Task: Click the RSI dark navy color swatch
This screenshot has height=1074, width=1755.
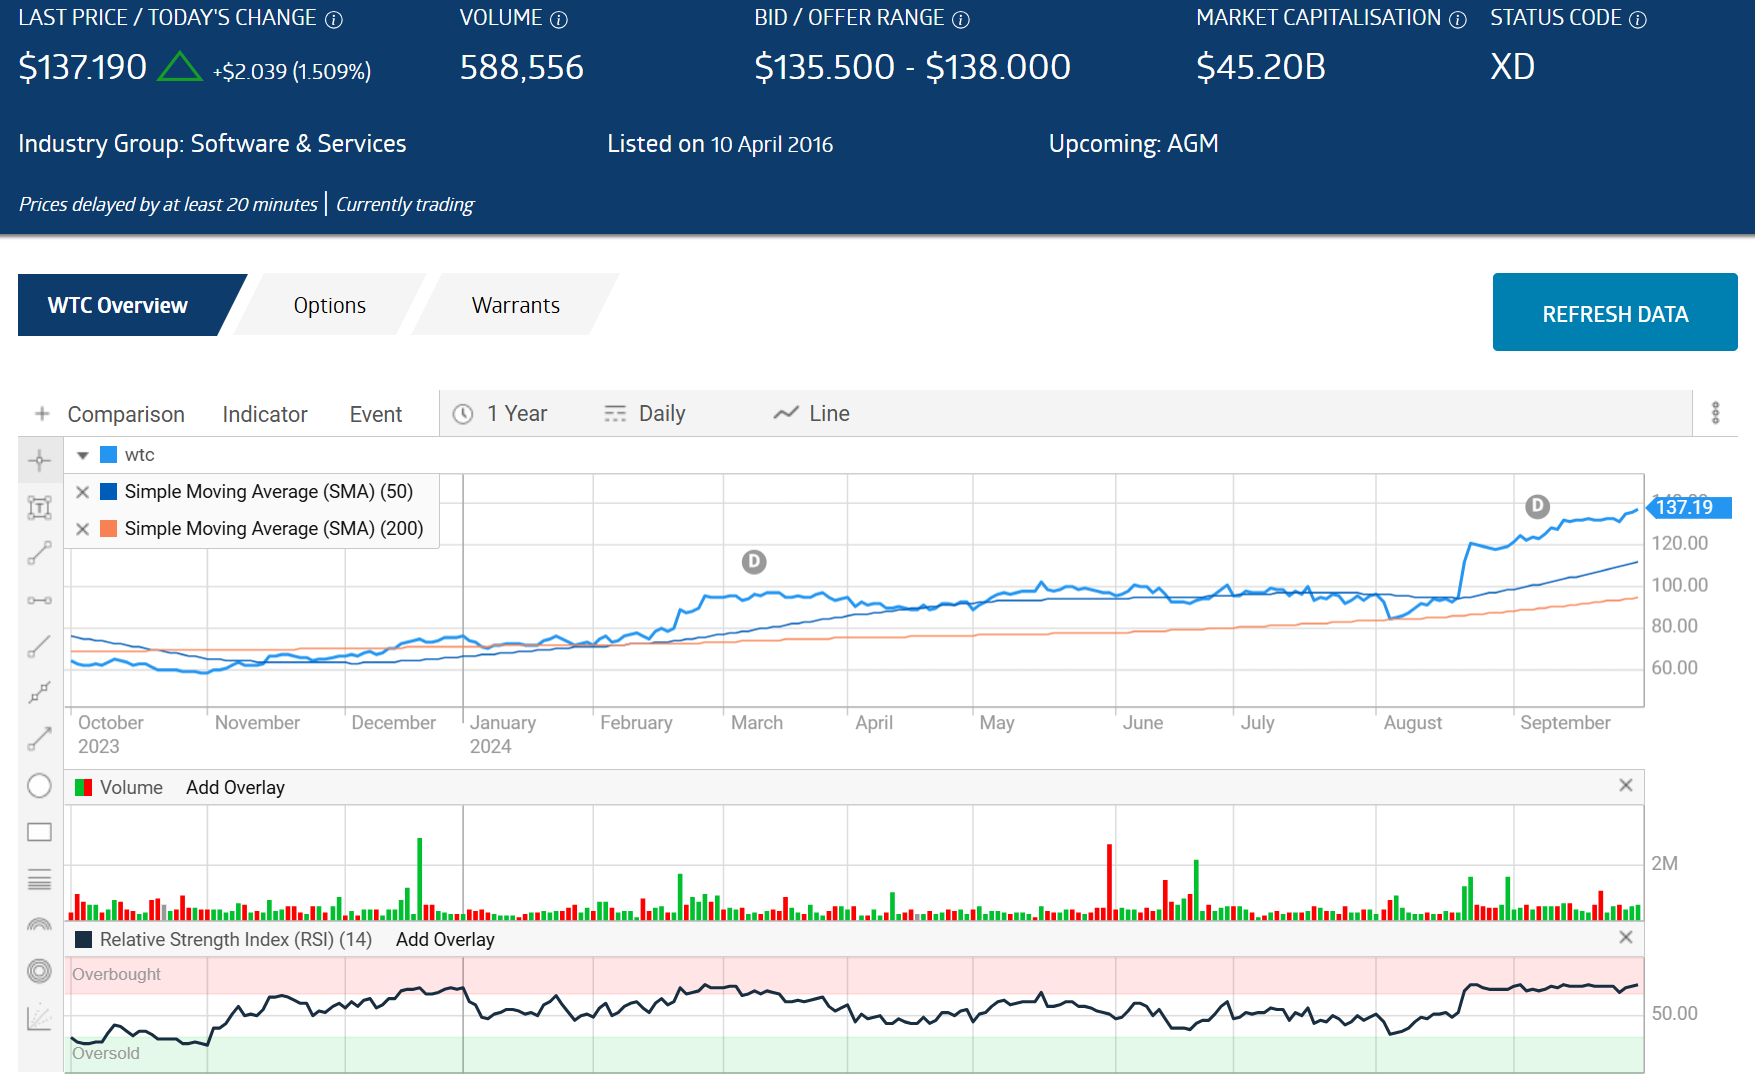Action: click(84, 939)
